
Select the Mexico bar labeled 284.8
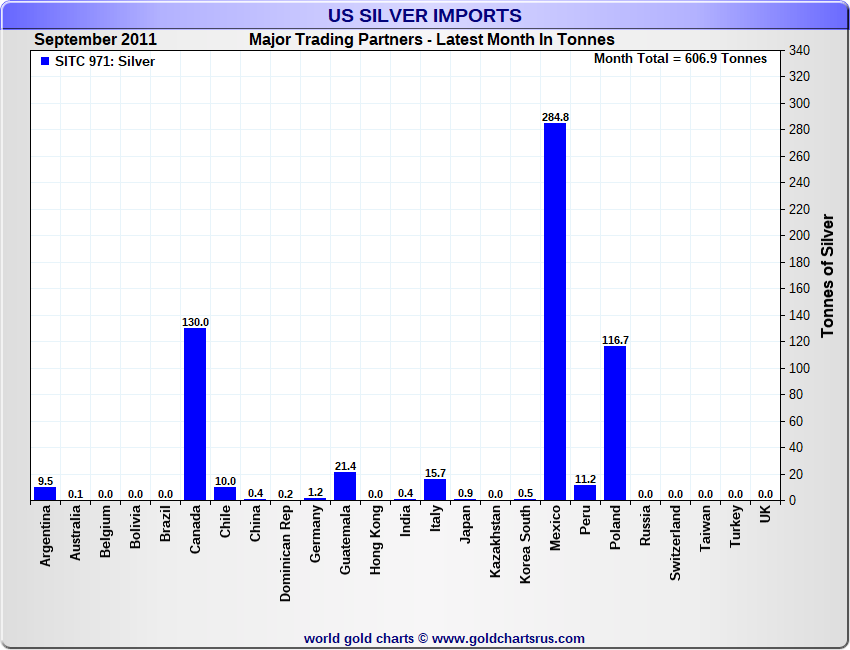pos(555,312)
